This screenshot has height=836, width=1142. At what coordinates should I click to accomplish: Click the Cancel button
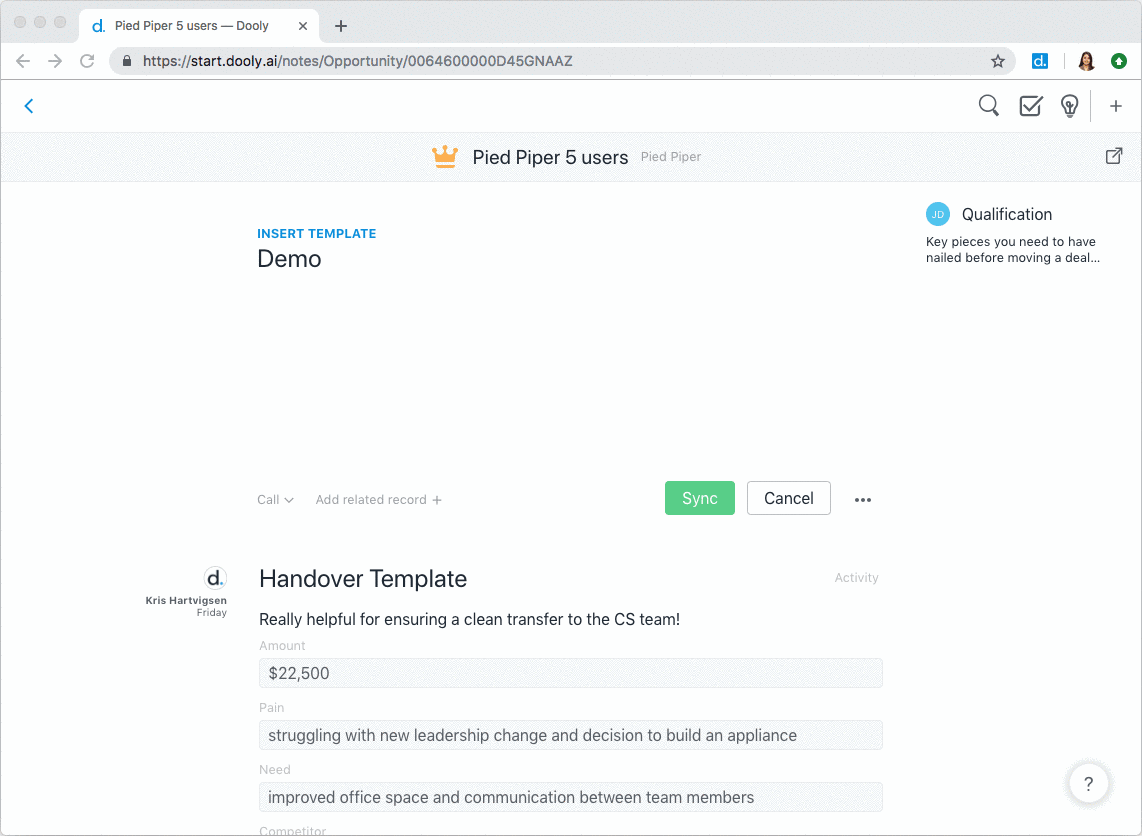click(788, 498)
